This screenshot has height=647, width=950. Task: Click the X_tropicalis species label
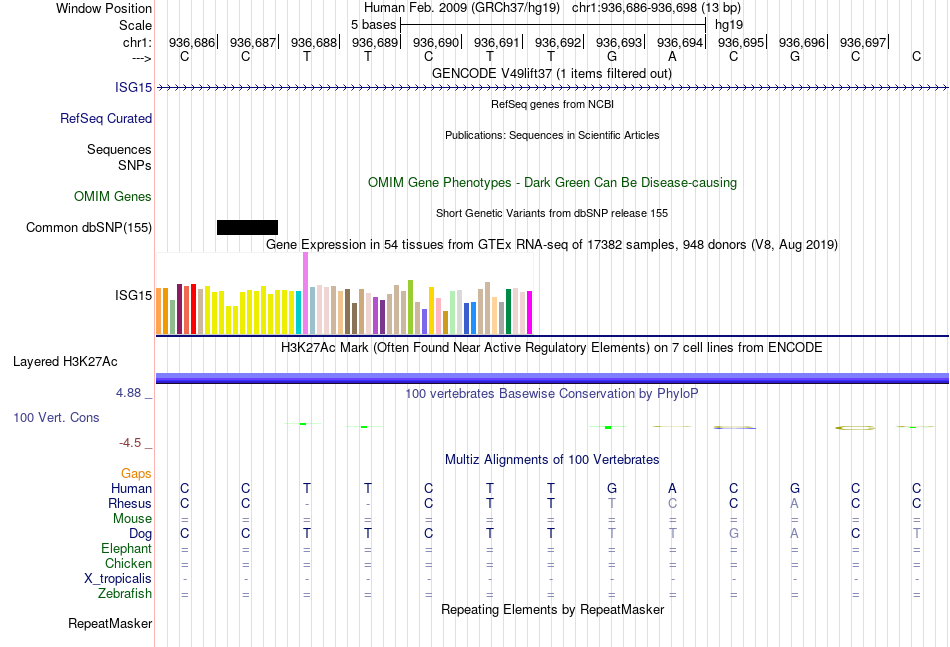pos(118,579)
